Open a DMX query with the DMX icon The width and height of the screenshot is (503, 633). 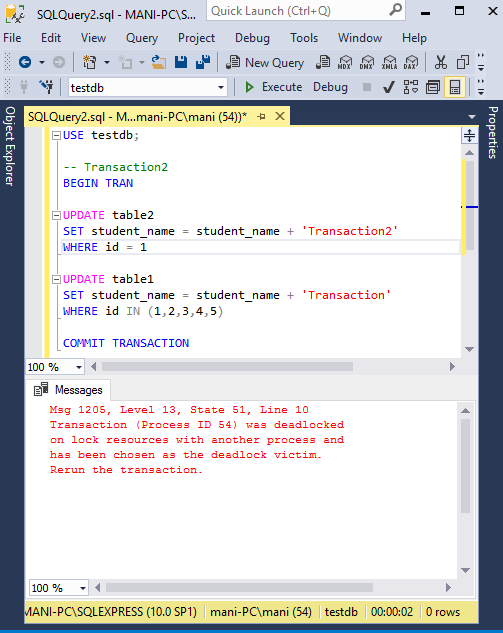click(367, 62)
